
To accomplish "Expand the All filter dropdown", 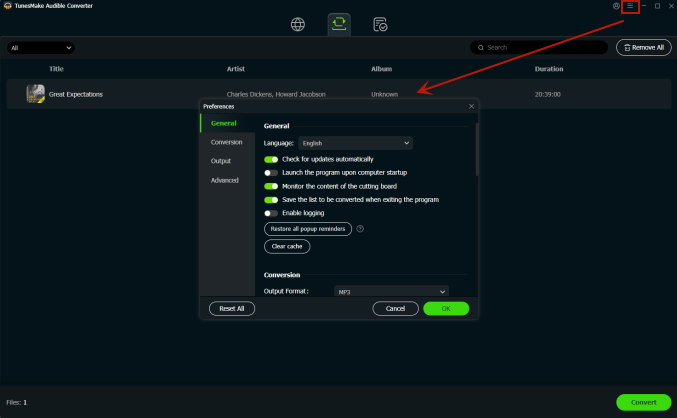I will coord(41,48).
